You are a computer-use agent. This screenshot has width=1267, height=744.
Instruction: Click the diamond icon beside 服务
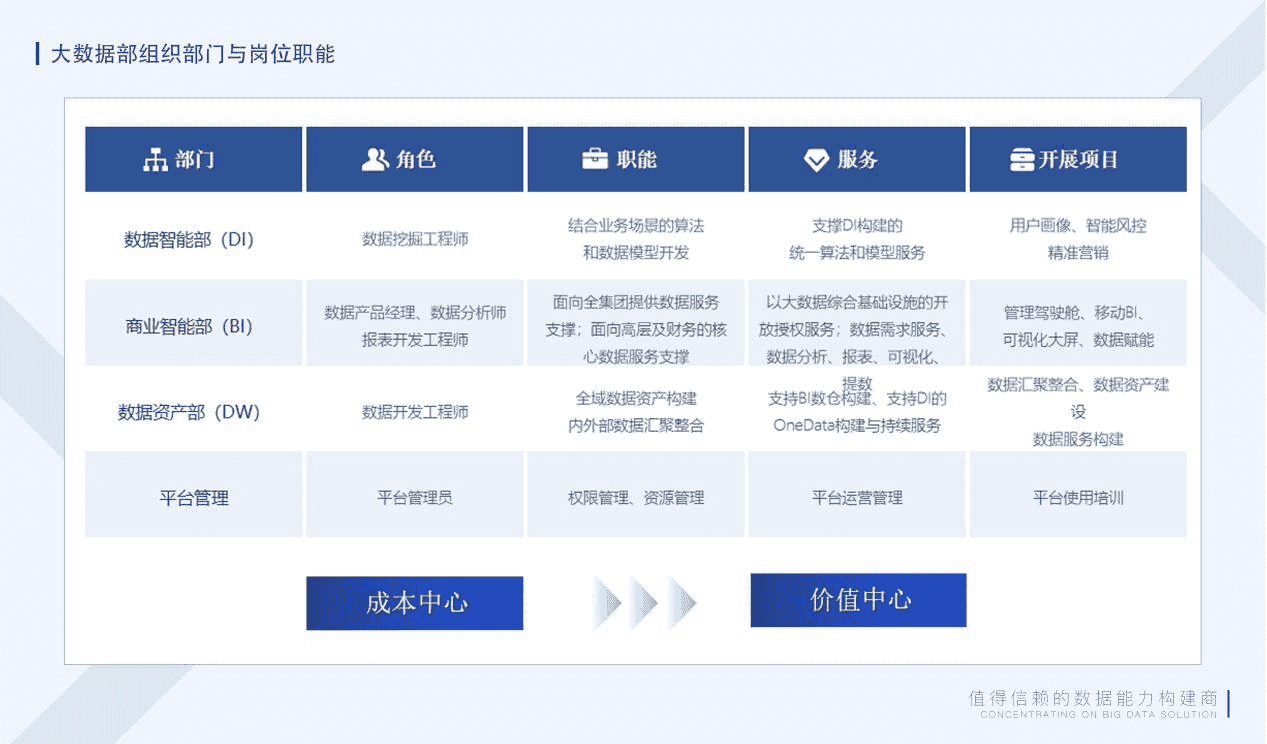[x=817, y=160]
